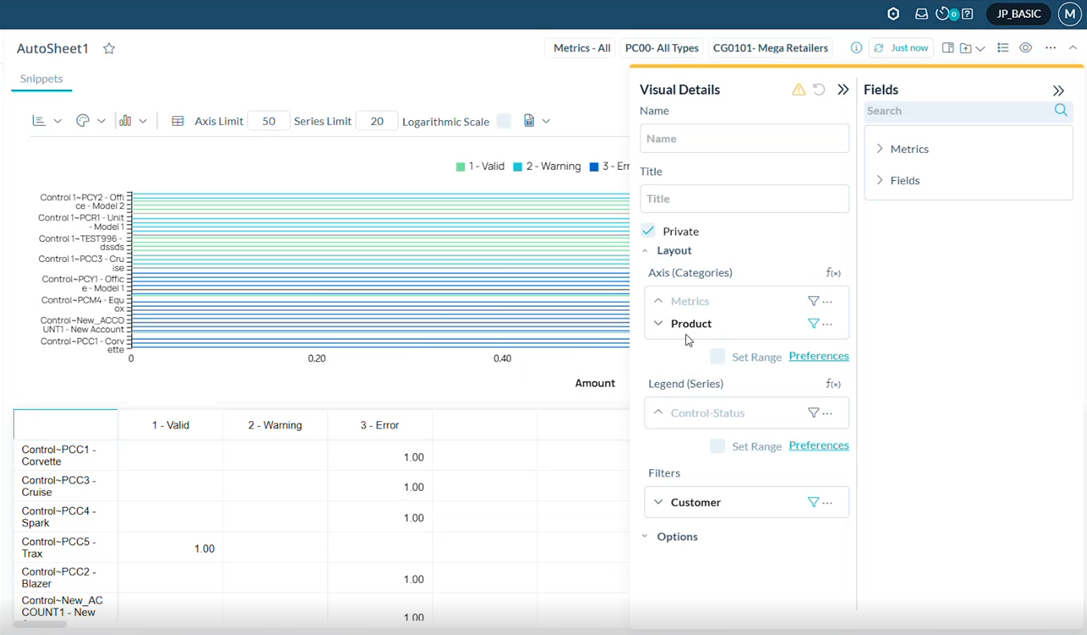
Task: Click the Just now refresh button
Action: 900,48
